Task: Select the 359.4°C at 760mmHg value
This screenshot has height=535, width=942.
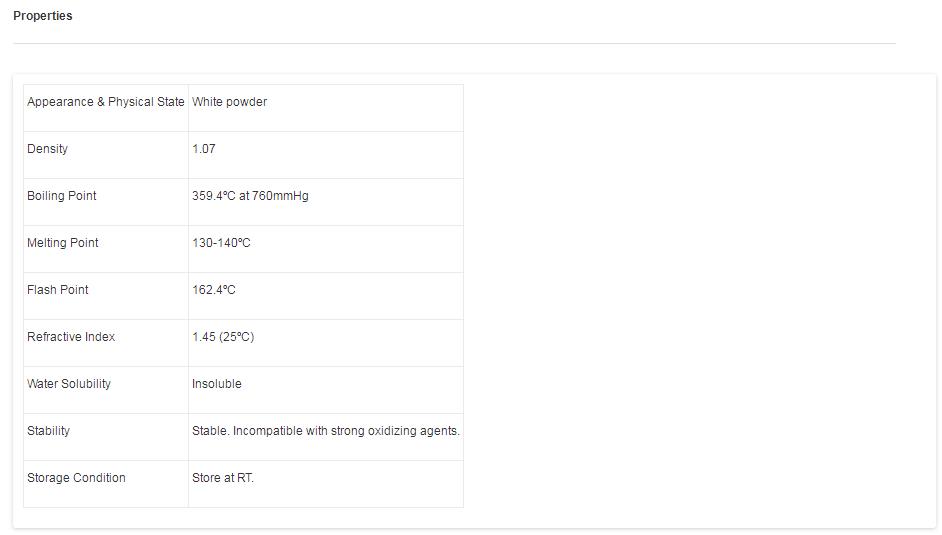Action: coord(250,196)
